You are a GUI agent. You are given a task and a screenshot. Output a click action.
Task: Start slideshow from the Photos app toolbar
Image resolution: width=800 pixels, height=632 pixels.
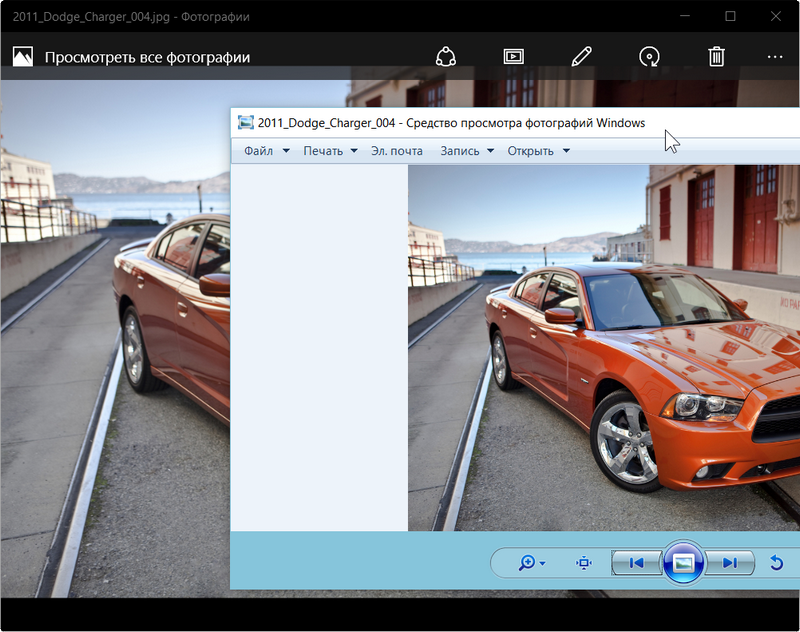[x=513, y=57]
